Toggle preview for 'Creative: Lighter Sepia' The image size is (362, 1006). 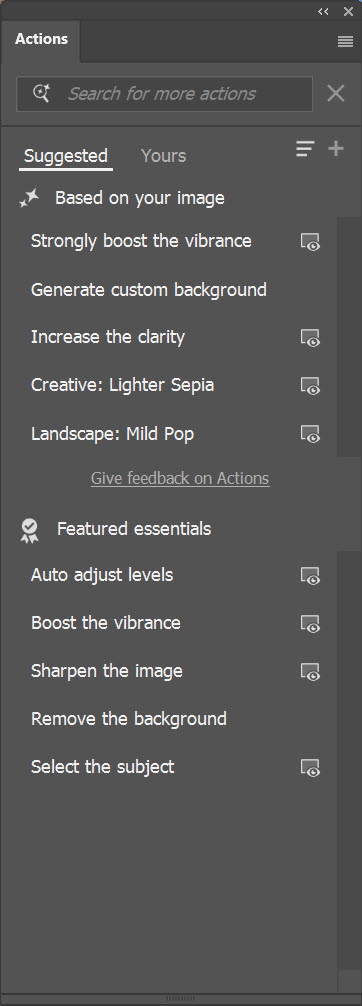pyautogui.click(x=310, y=386)
